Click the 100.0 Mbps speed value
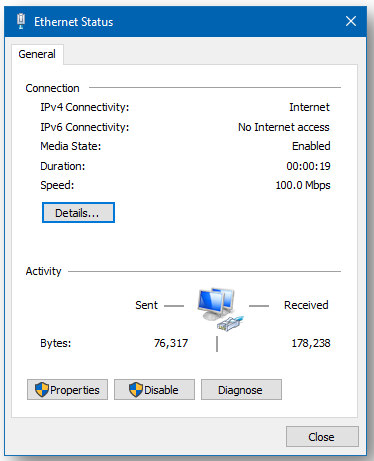 303,185
